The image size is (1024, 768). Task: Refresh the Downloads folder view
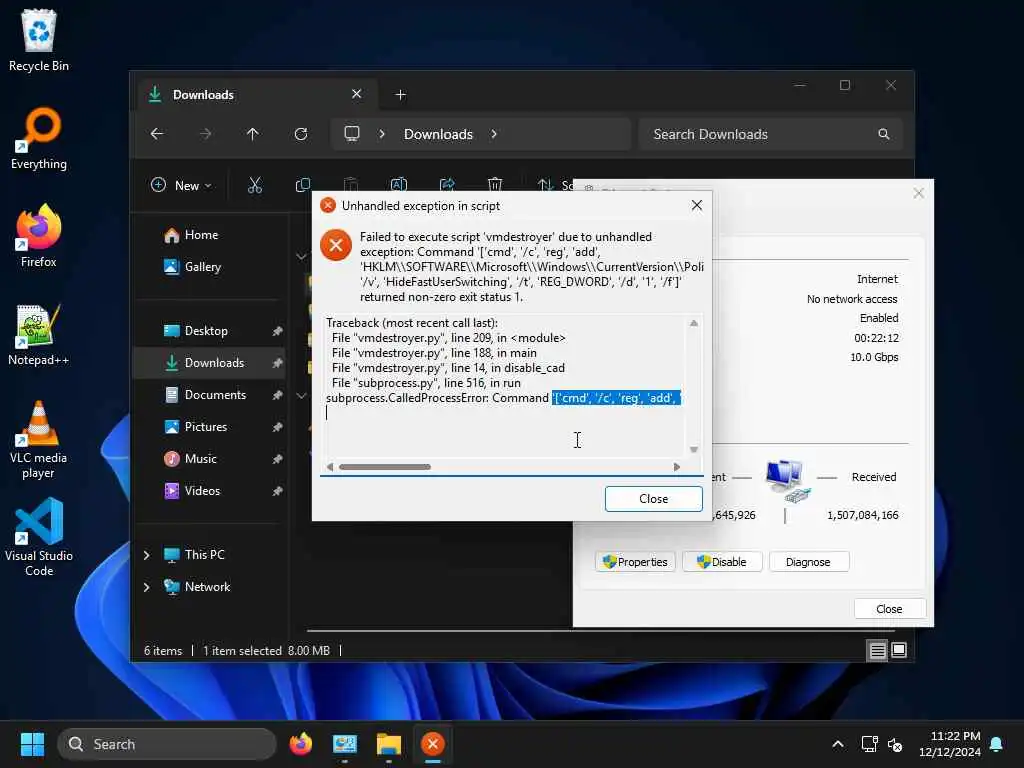301,134
